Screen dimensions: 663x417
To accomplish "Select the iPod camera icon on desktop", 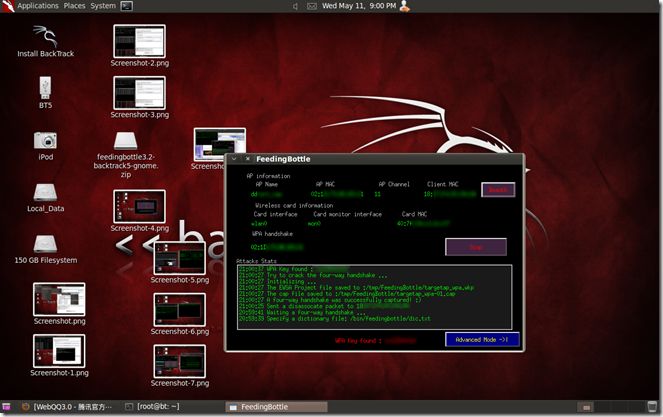I will pyautogui.click(x=45, y=140).
